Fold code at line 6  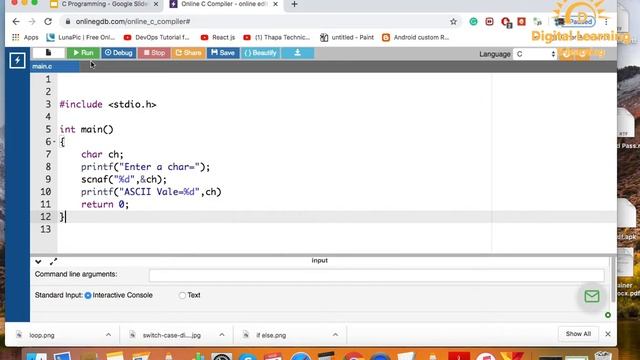coord(53,142)
